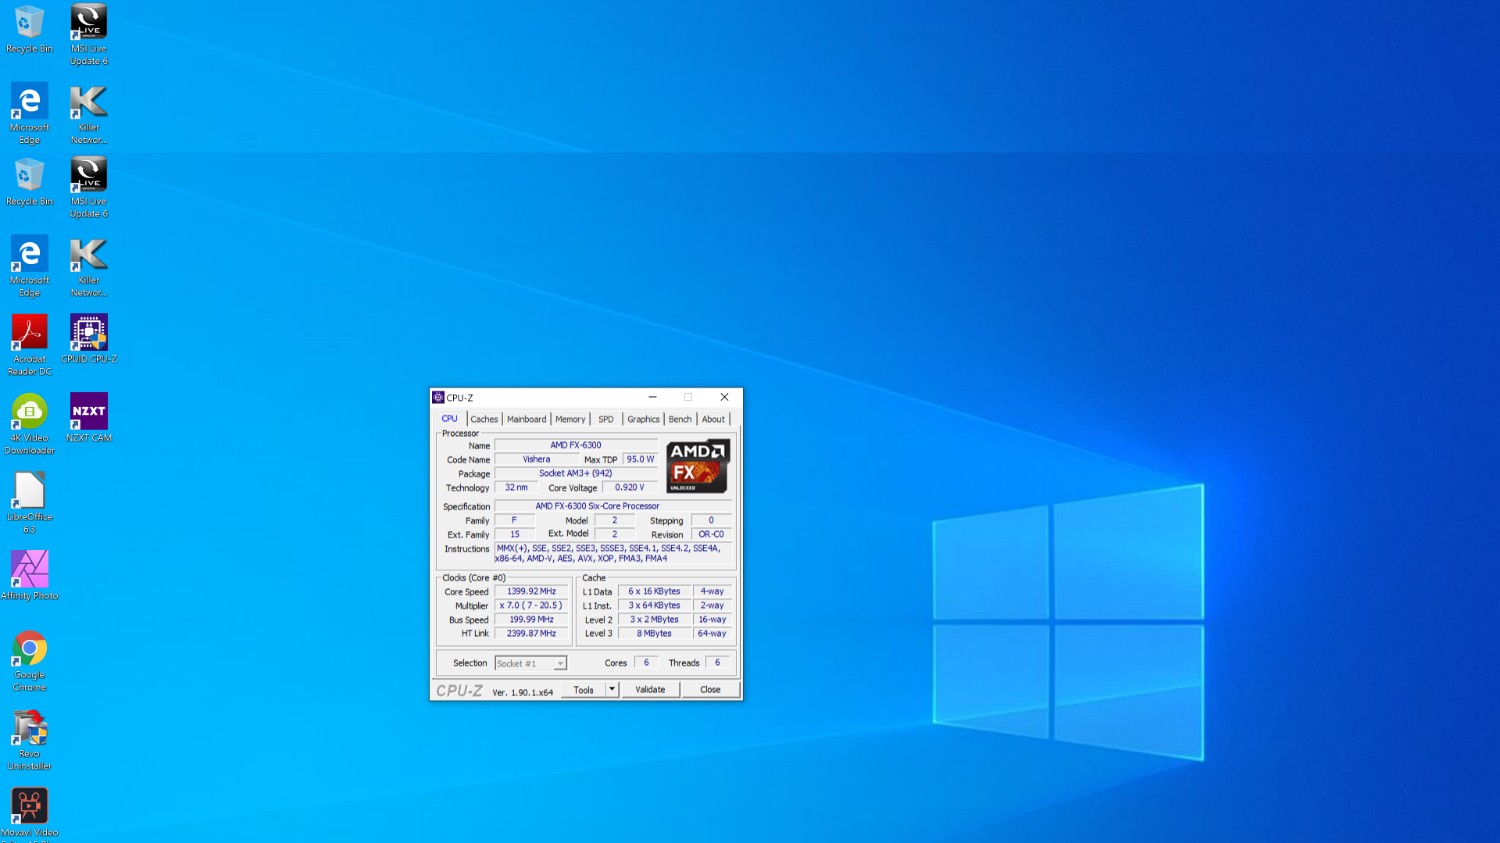The image size is (1500, 843).
Task: Open the Memory tab
Action: click(570, 420)
